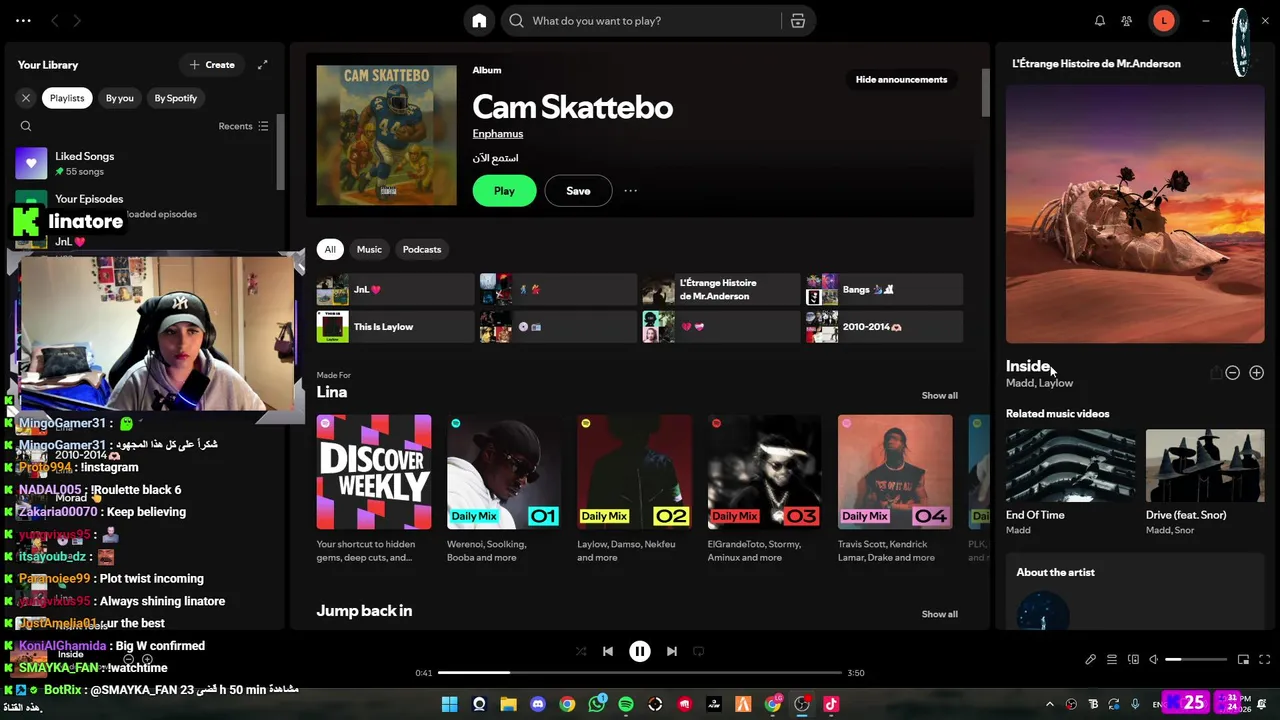
Task: Expand Your Library with arrows icon
Action: tap(262, 65)
